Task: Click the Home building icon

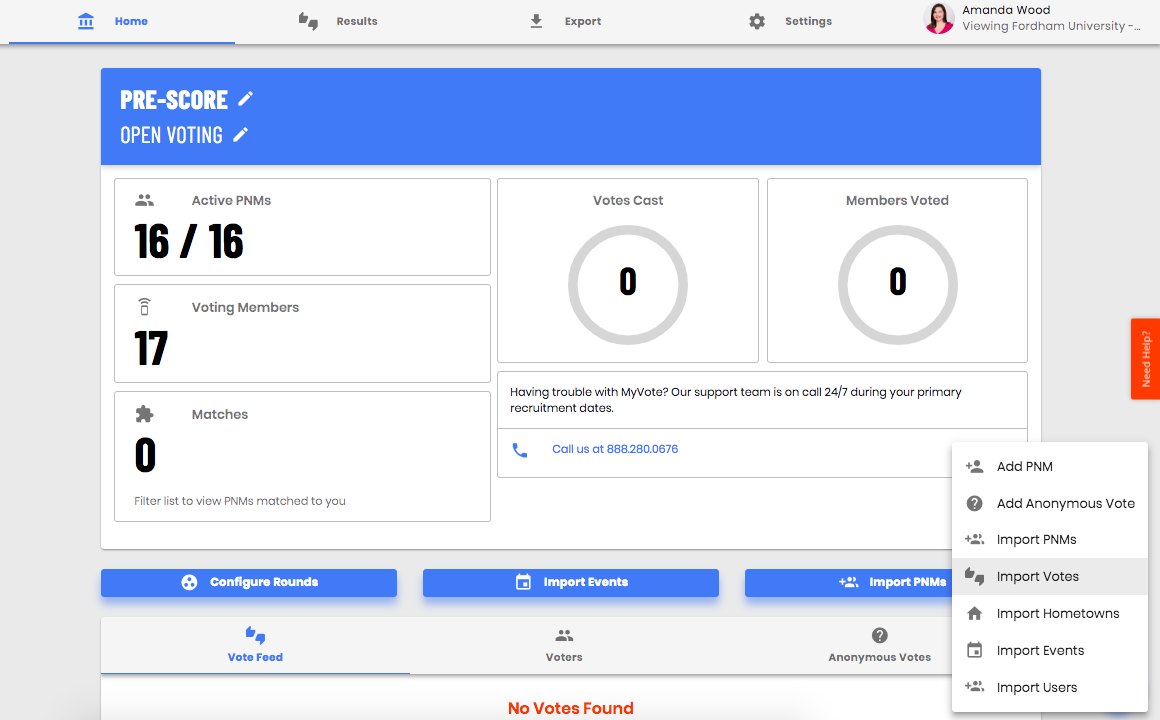Action: point(86,21)
